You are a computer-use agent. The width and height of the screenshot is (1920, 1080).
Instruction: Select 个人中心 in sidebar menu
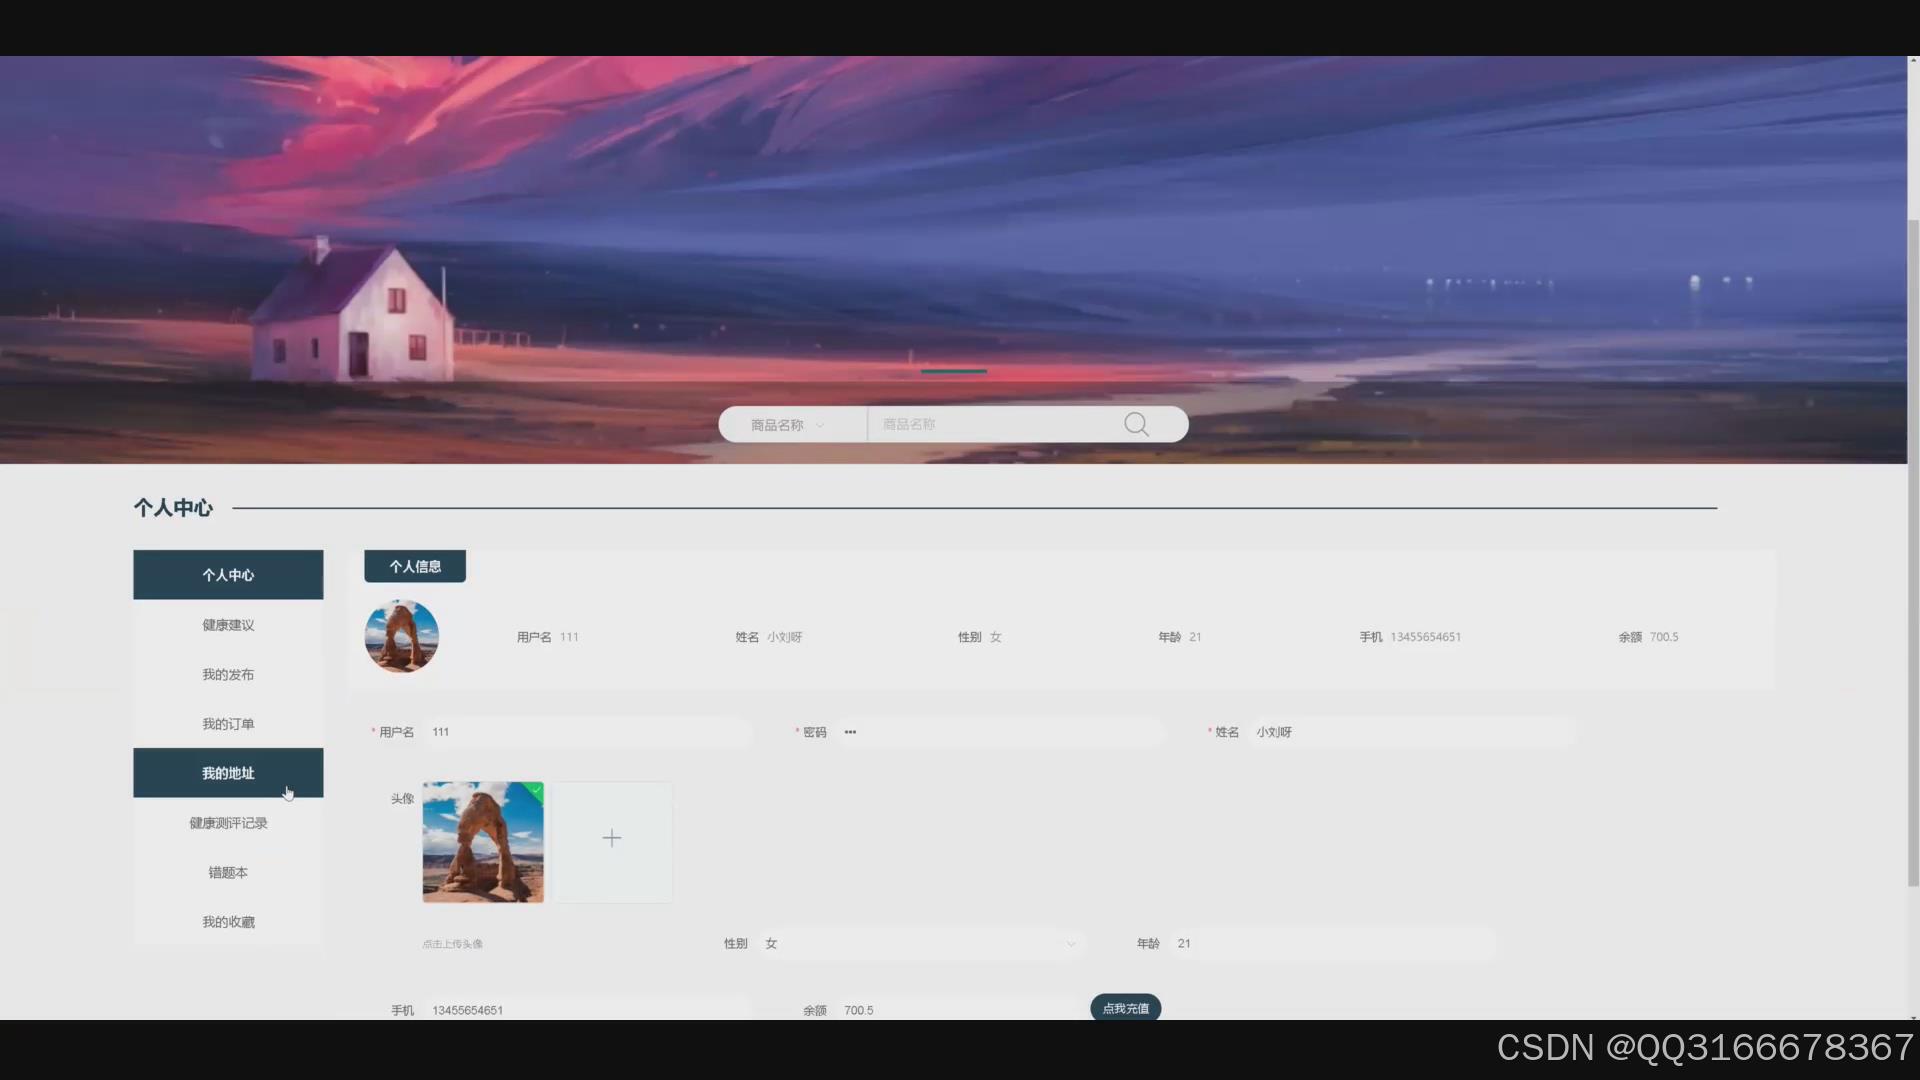pyautogui.click(x=228, y=575)
